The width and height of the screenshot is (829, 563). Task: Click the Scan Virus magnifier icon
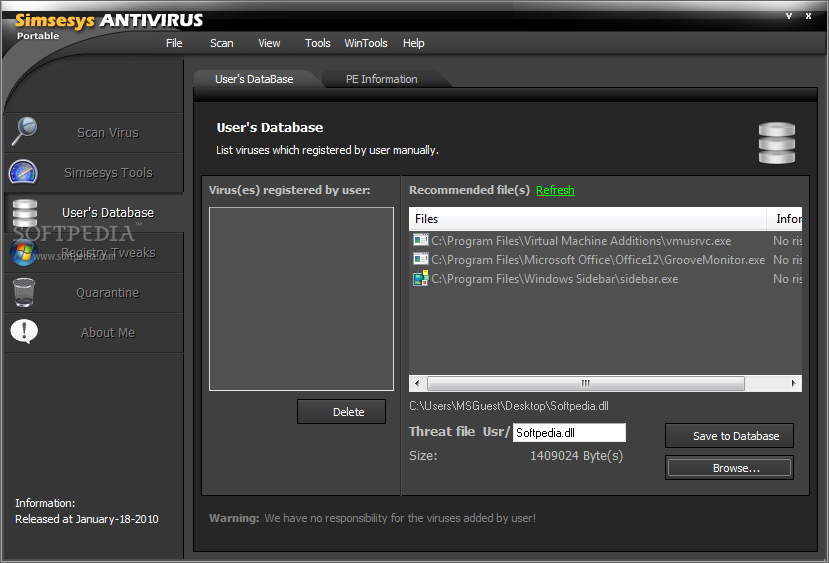pos(24,132)
